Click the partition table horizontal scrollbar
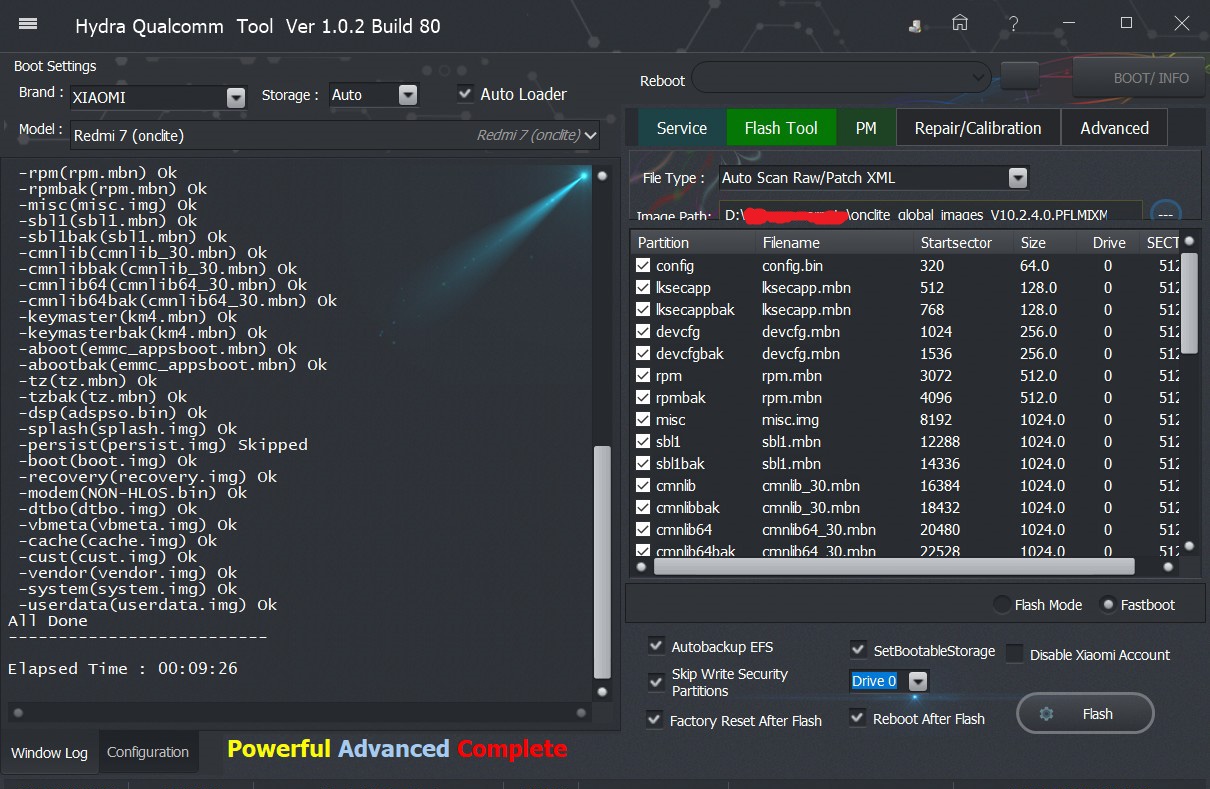This screenshot has height=789, width=1210. pyautogui.click(x=894, y=566)
